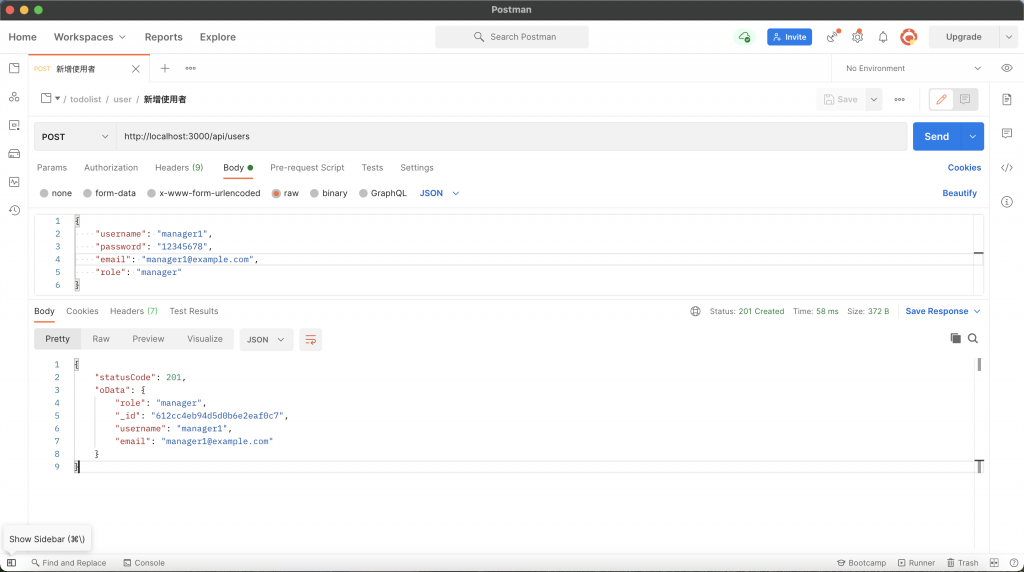Toggle two-pane view icon in status bar
The width and height of the screenshot is (1024, 572).
[x=994, y=563]
